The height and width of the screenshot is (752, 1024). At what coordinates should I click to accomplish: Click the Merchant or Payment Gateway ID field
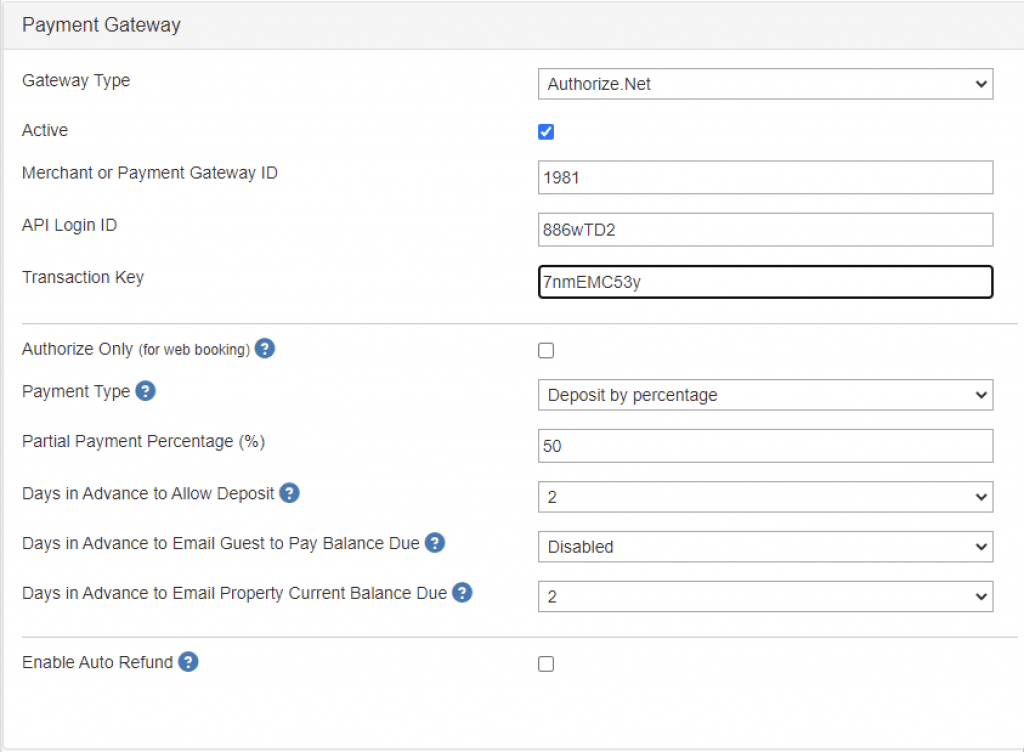pyautogui.click(x=765, y=178)
